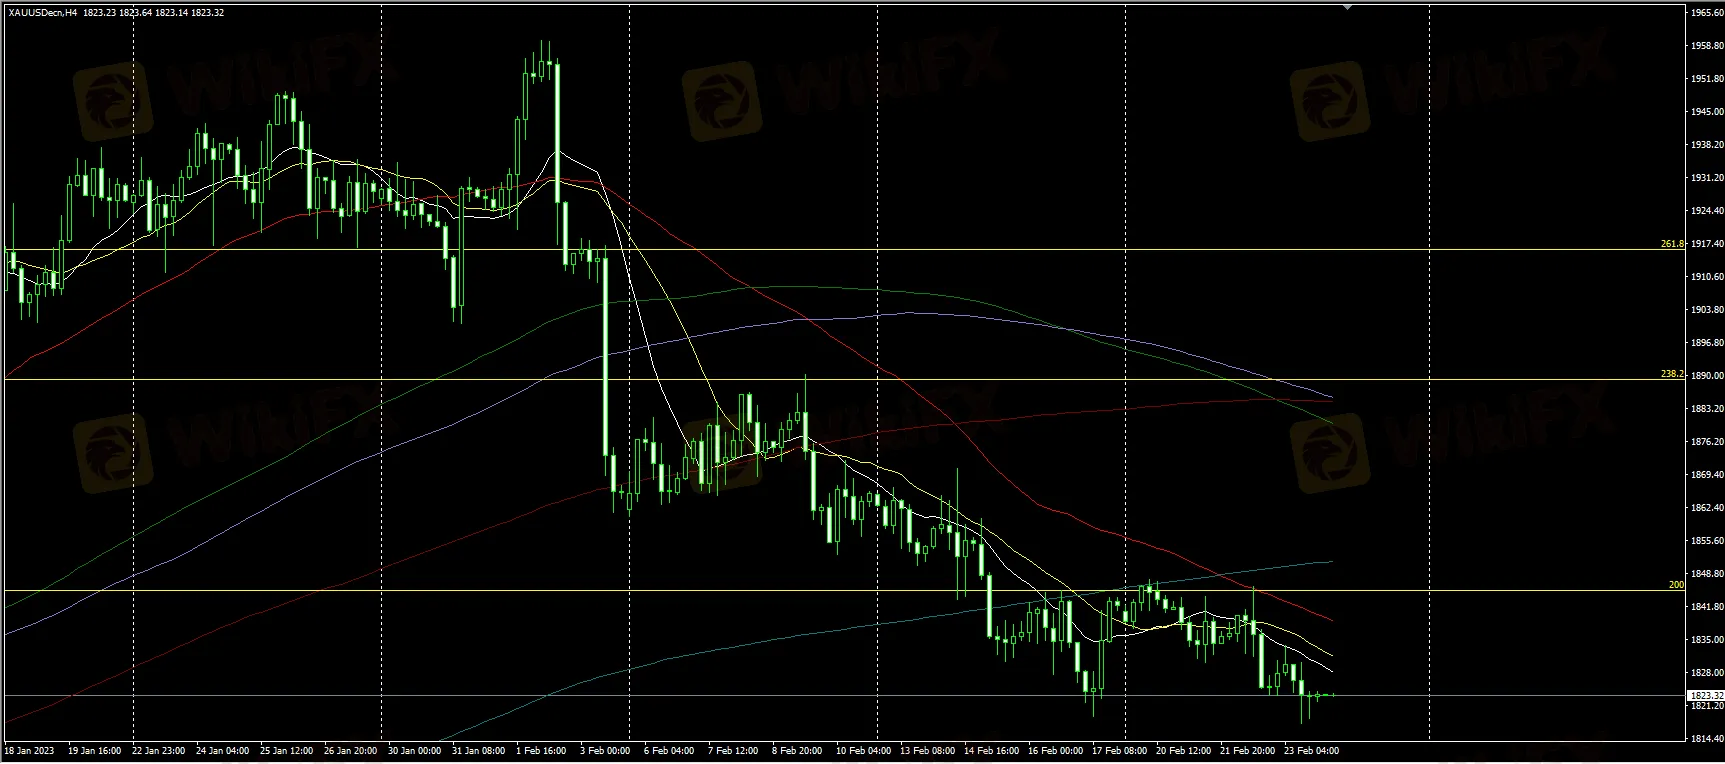Click the 20 Feb 12:00 time label
1725x764 pixels.
tap(1184, 750)
